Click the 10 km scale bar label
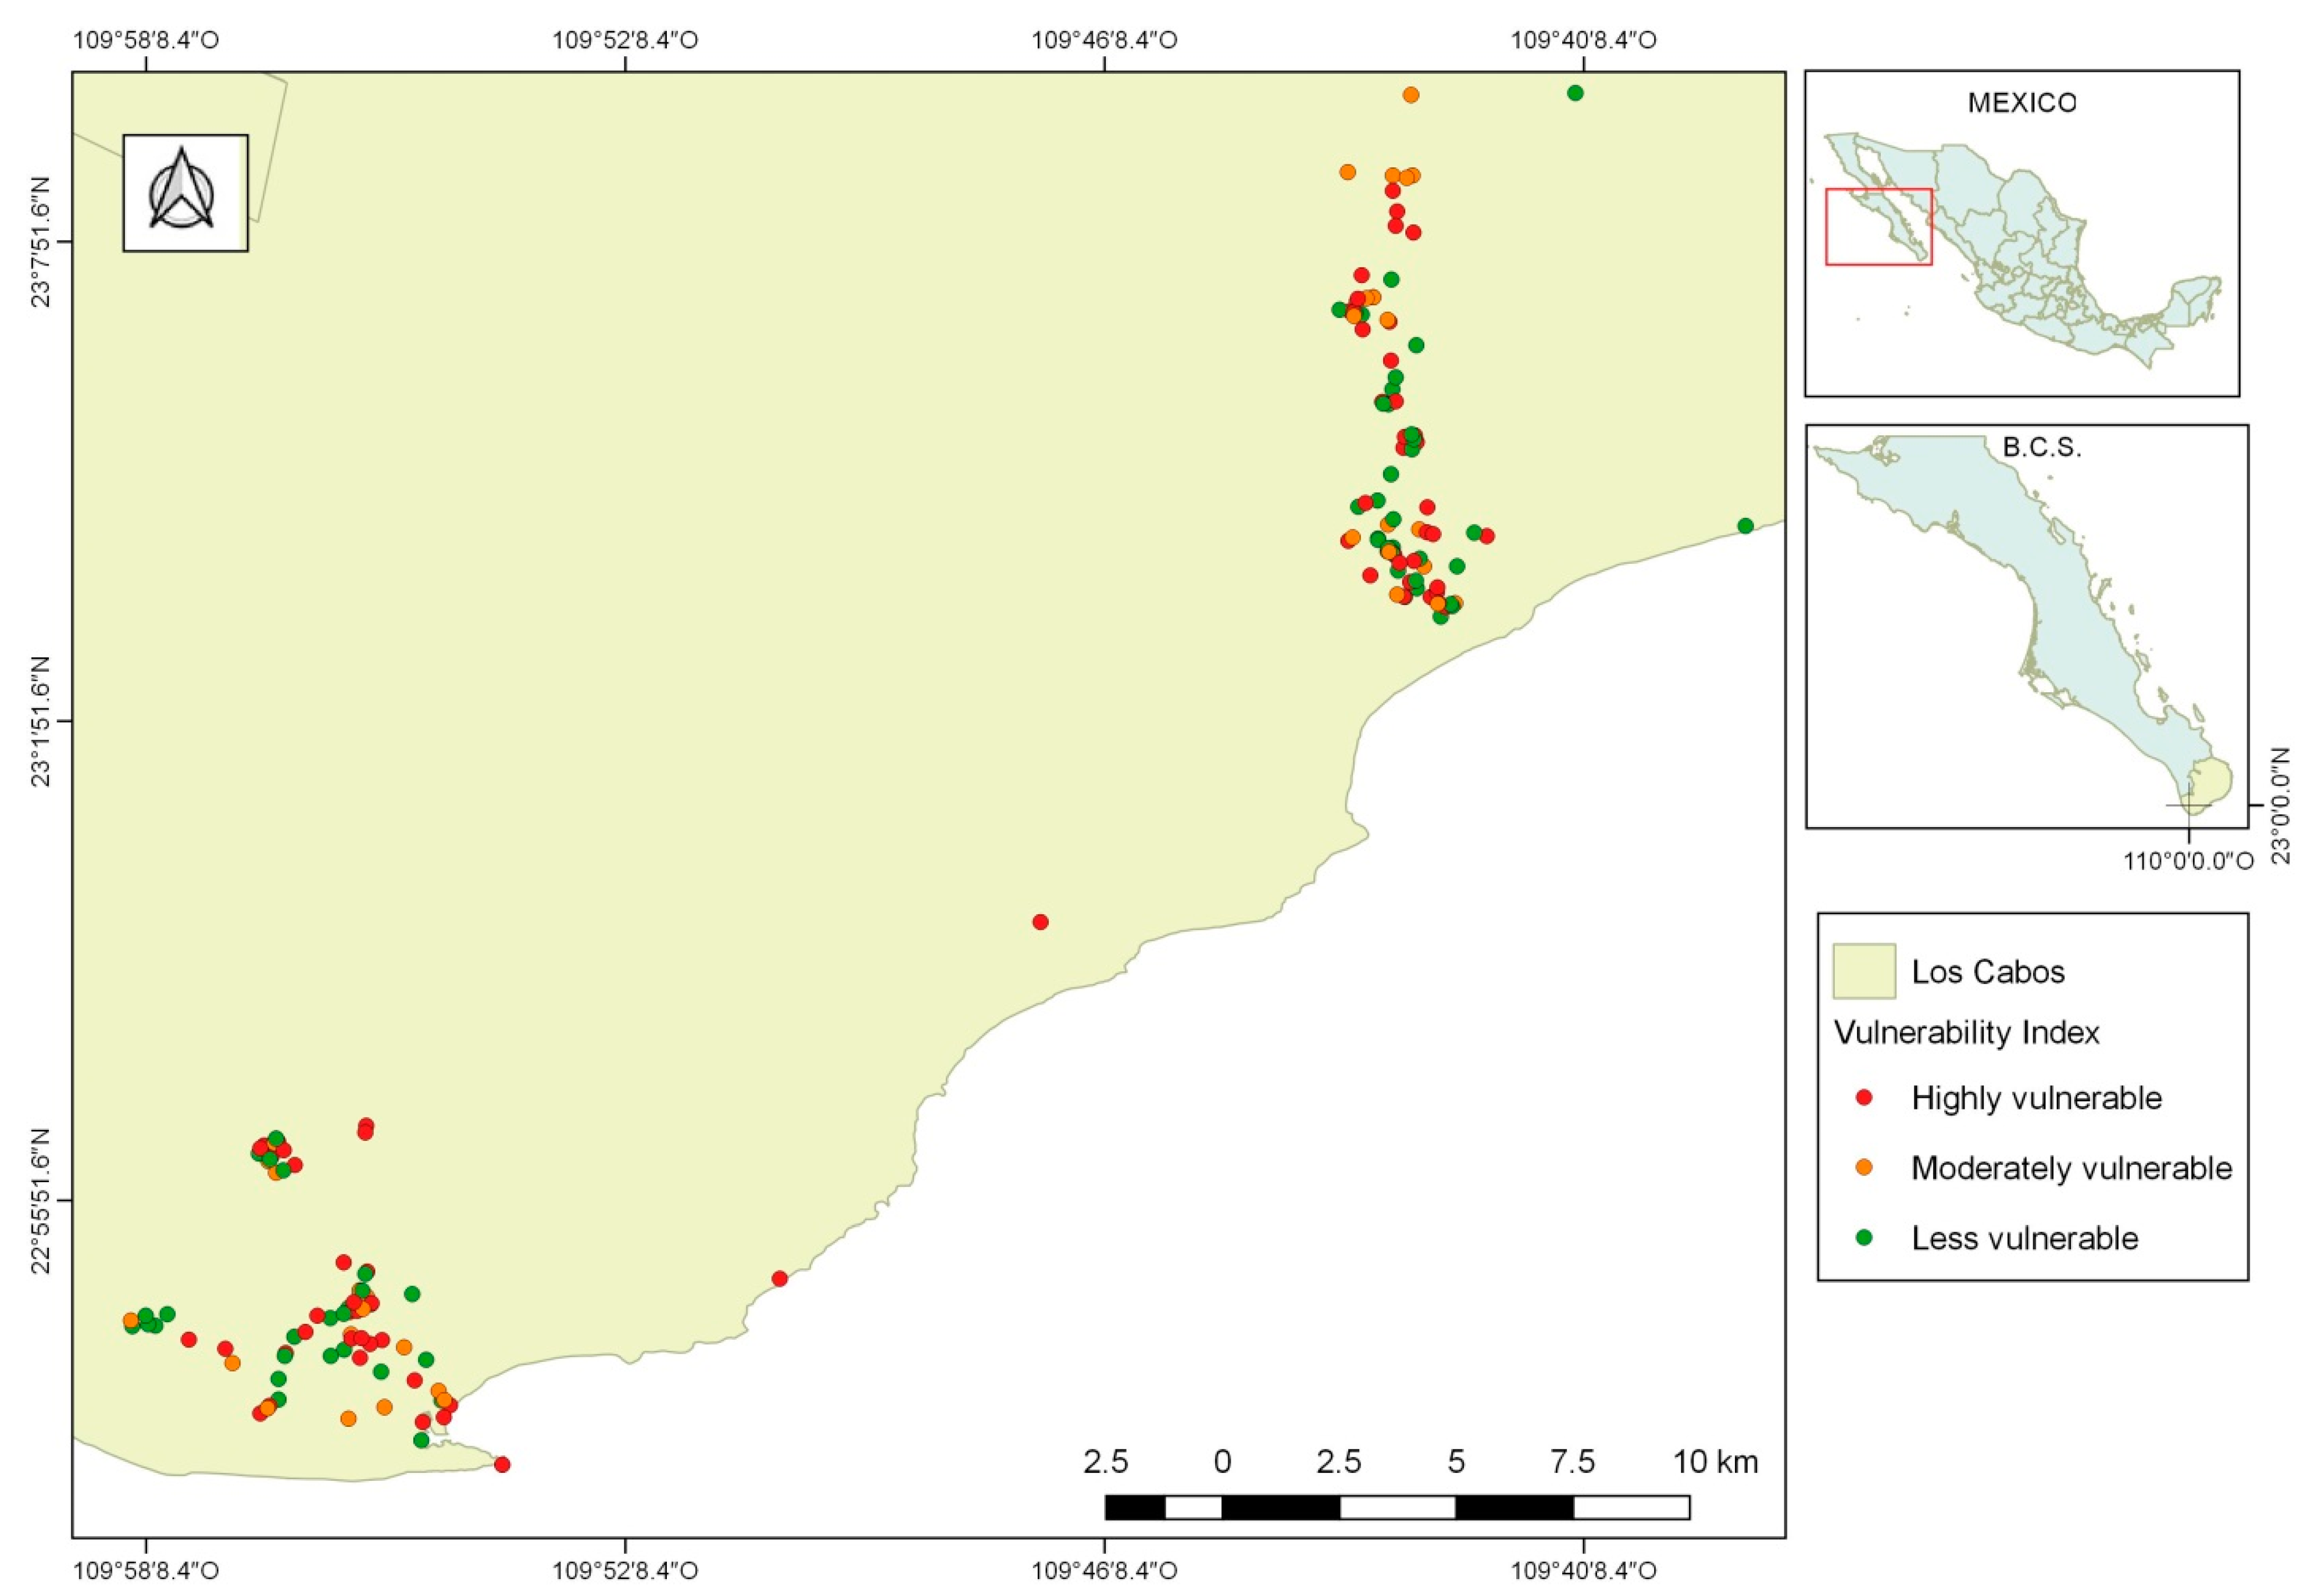The width and height of the screenshot is (2311, 1596). point(1715,1462)
